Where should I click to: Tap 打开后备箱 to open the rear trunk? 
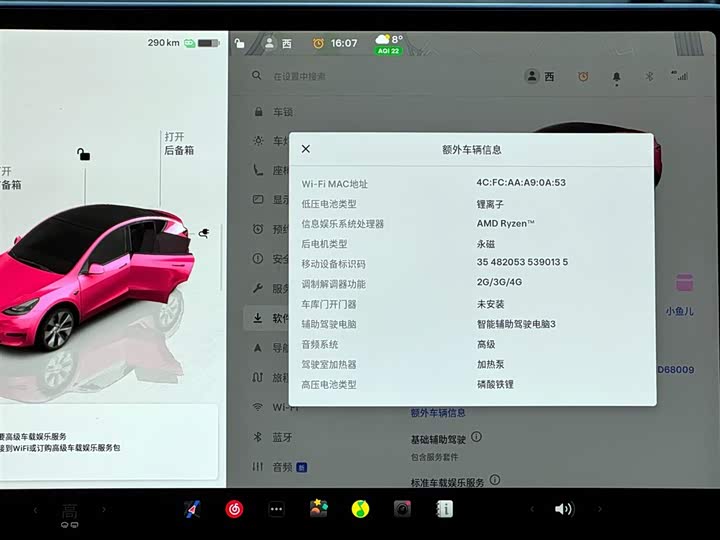tap(179, 143)
